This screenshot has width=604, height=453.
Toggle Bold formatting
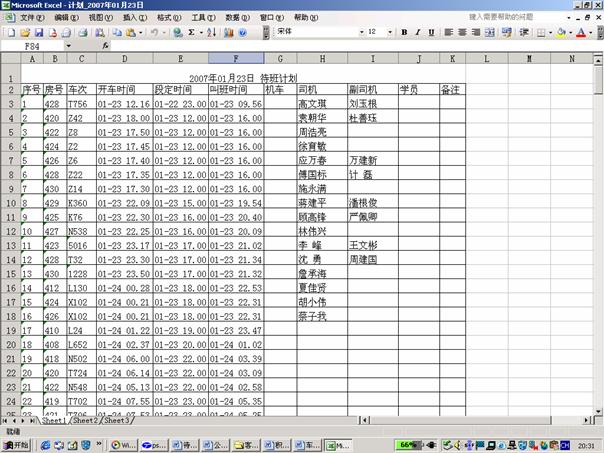(x=404, y=32)
